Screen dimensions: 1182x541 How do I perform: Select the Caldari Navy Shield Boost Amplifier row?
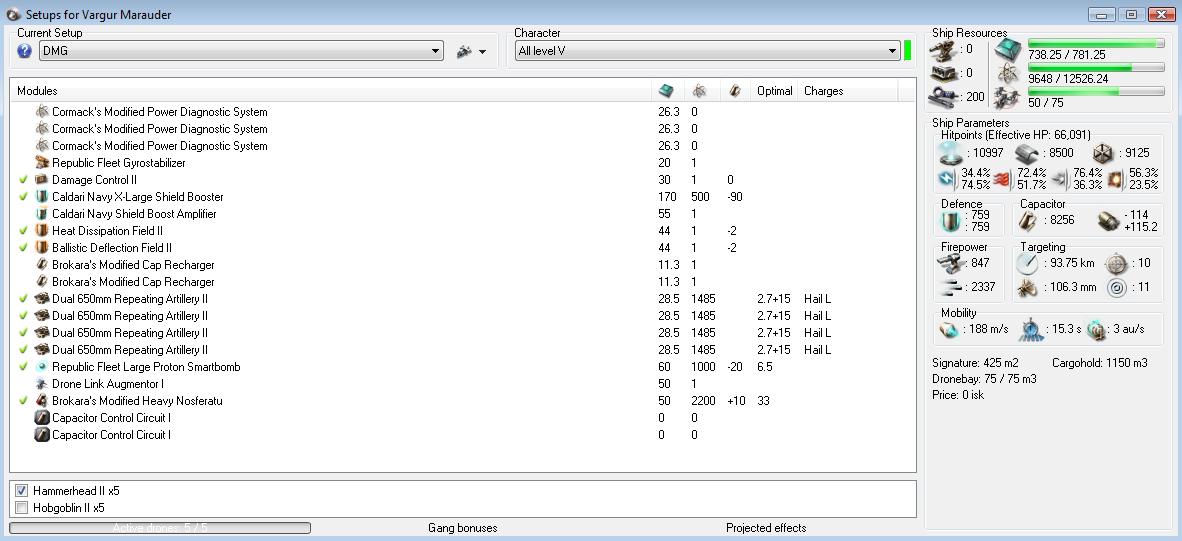click(x=463, y=214)
